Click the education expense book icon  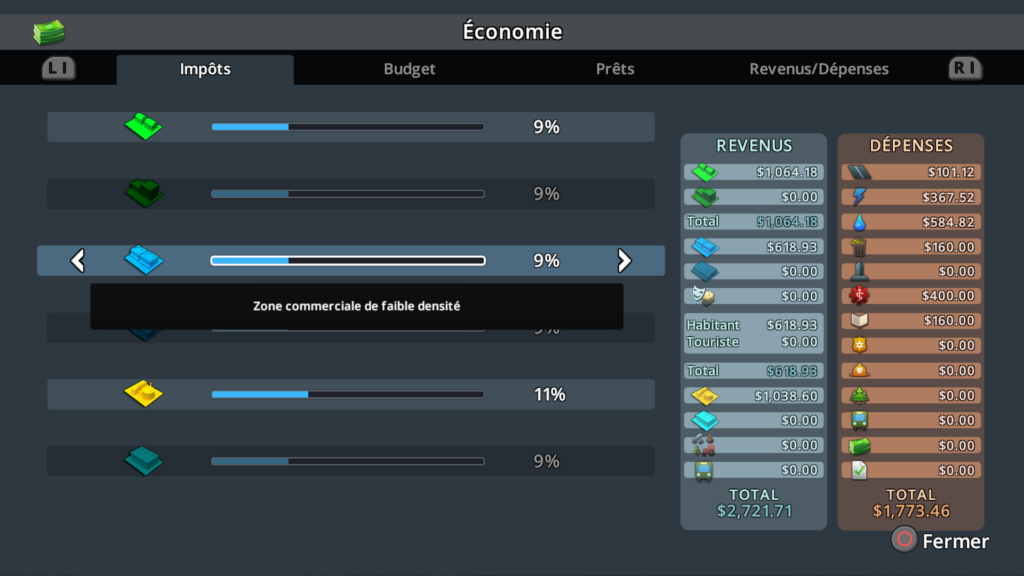coord(859,321)
